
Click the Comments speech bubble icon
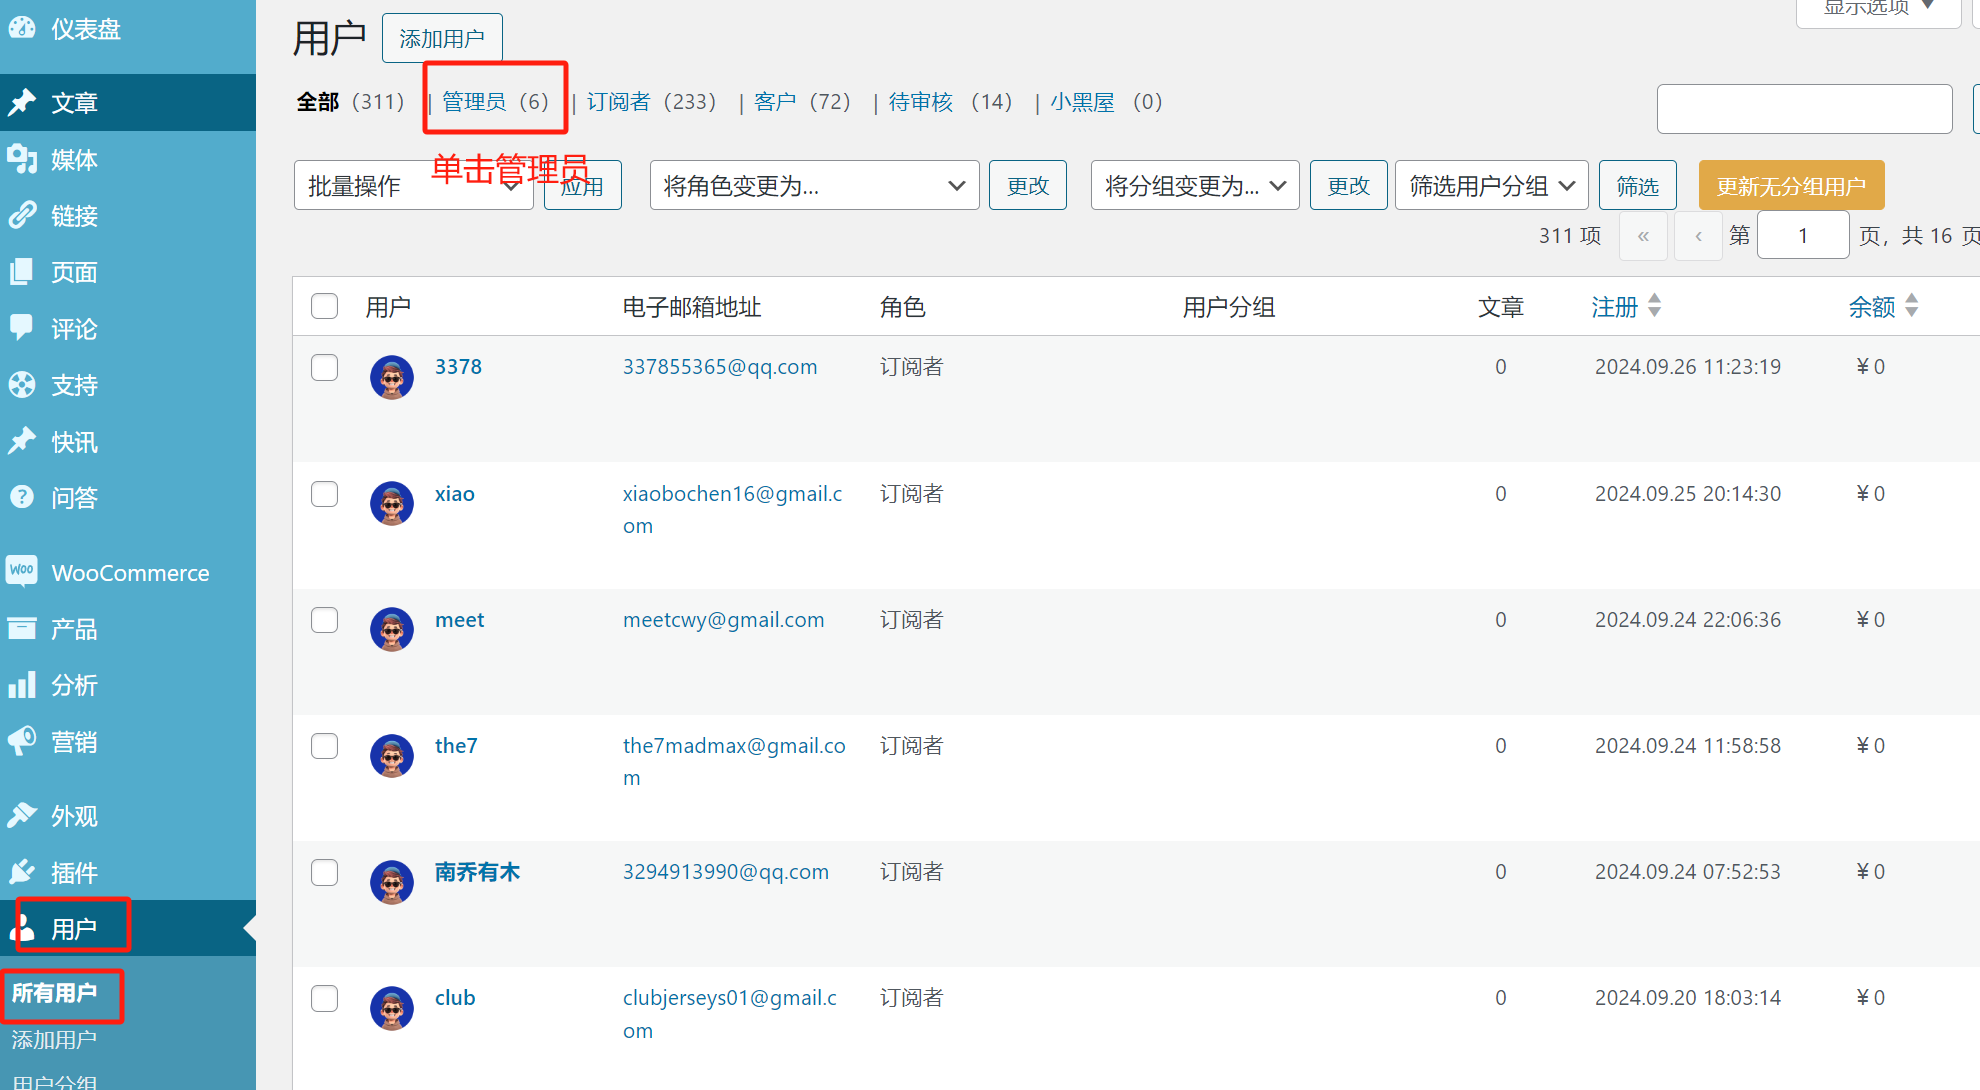[22, 328]
